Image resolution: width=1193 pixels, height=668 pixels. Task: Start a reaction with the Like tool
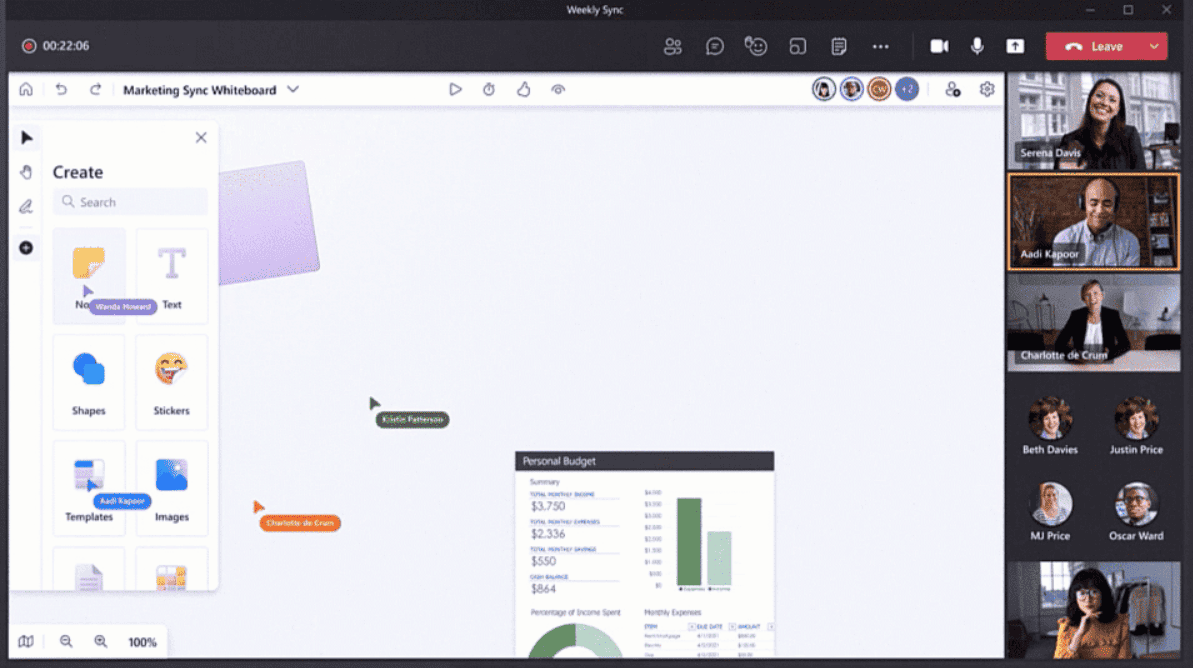[523, 89]
